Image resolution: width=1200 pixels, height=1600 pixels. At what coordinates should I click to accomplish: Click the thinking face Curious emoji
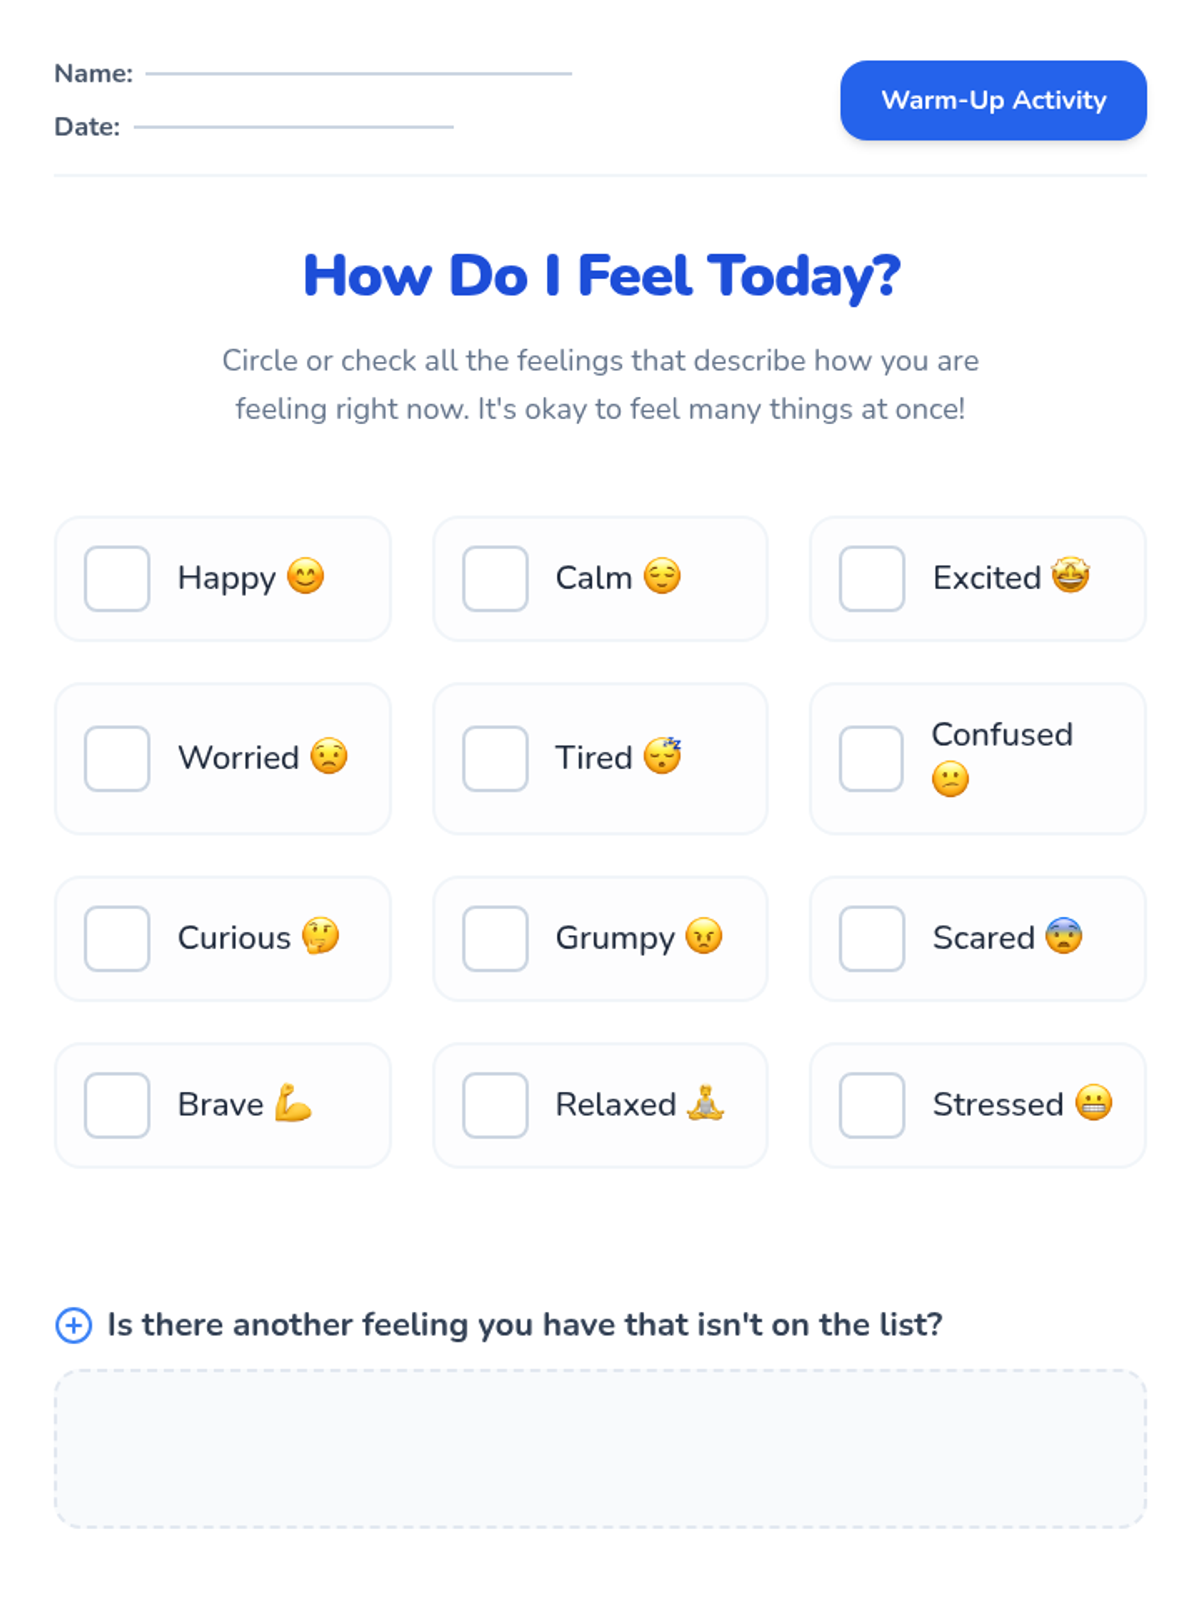(x=320, y=937)
